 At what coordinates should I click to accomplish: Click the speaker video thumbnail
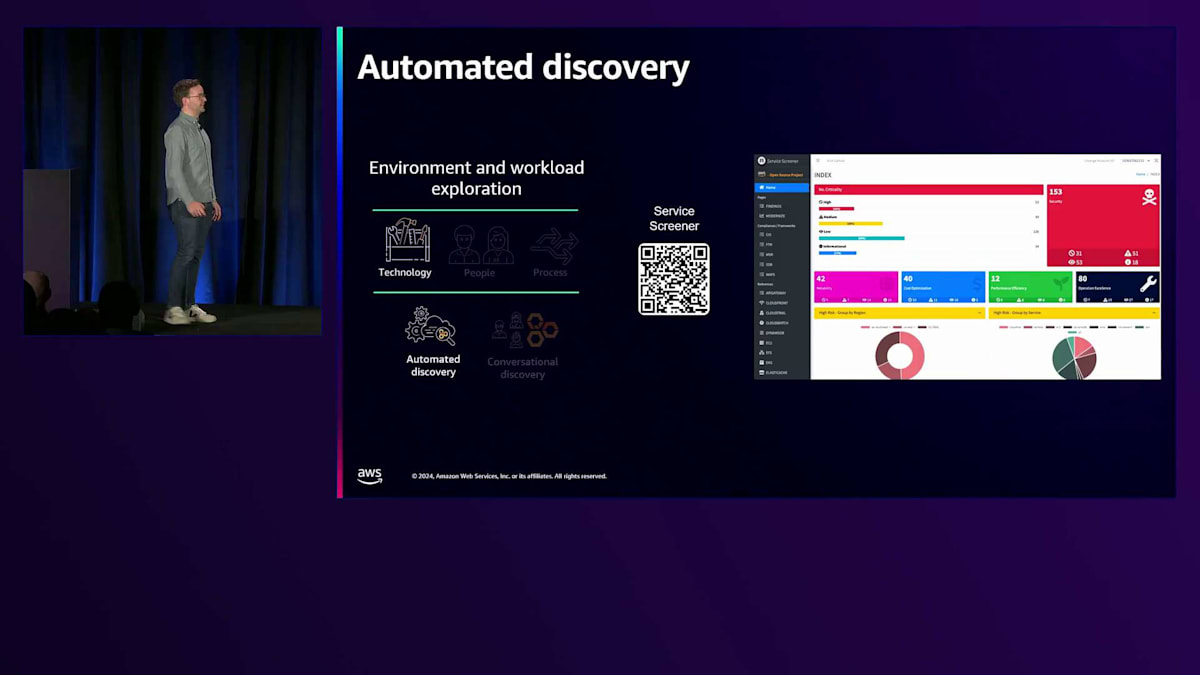pos(173,181)
